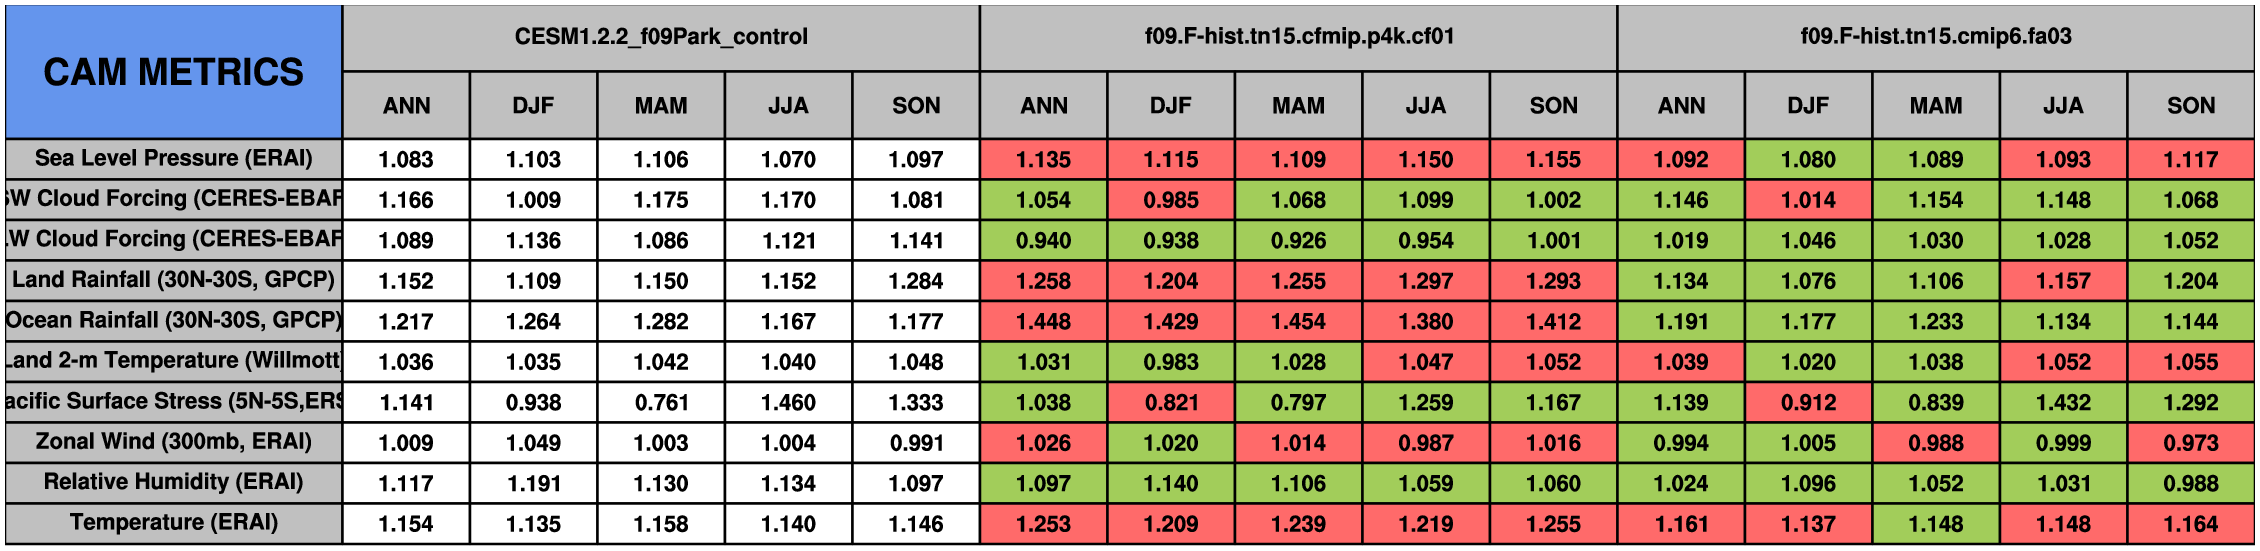Select the CESM1.2.2_f09Park_control group header

click(x=660, y=37)
